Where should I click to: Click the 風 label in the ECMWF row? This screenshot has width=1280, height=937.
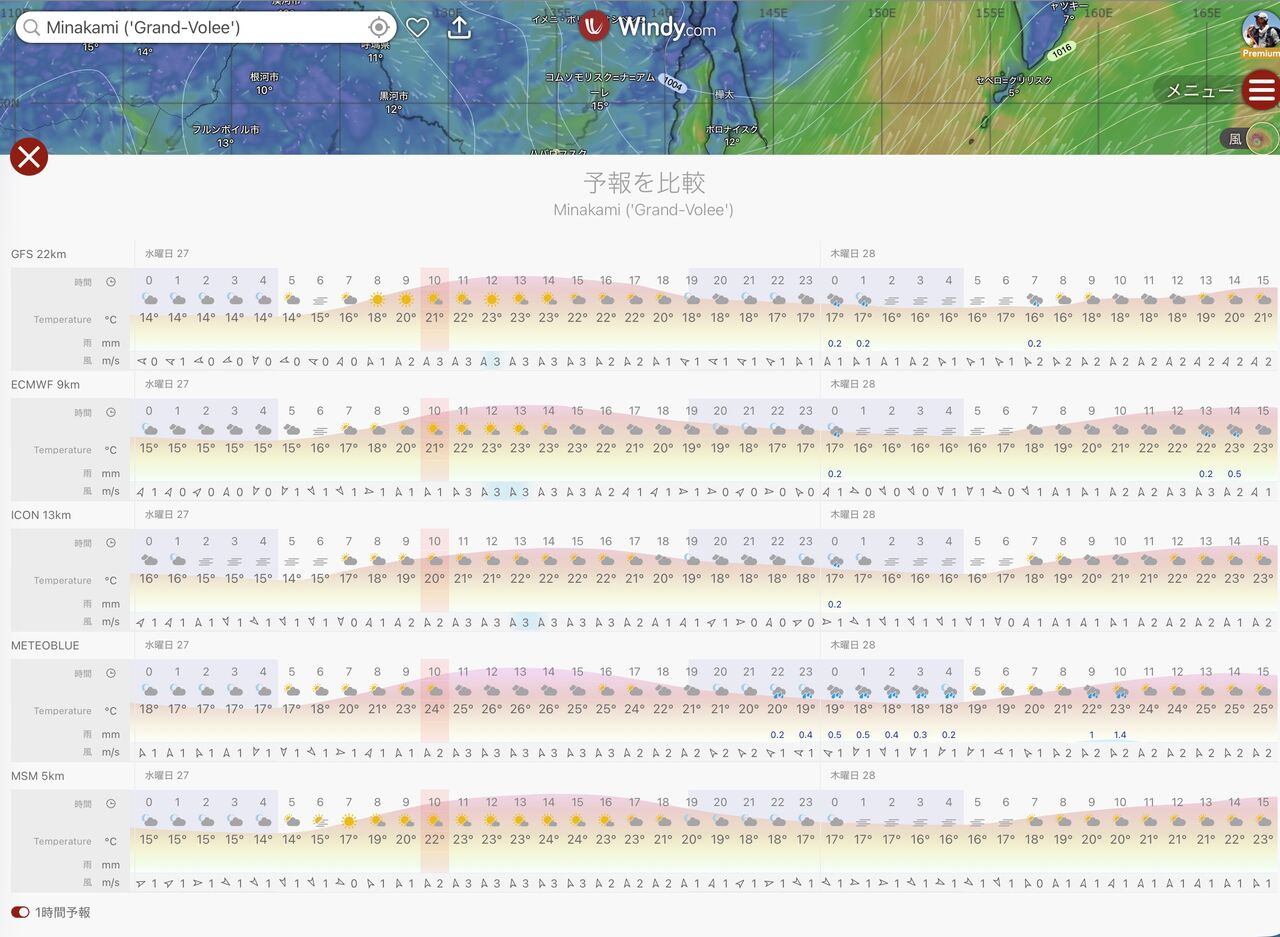tap(87, 491)
